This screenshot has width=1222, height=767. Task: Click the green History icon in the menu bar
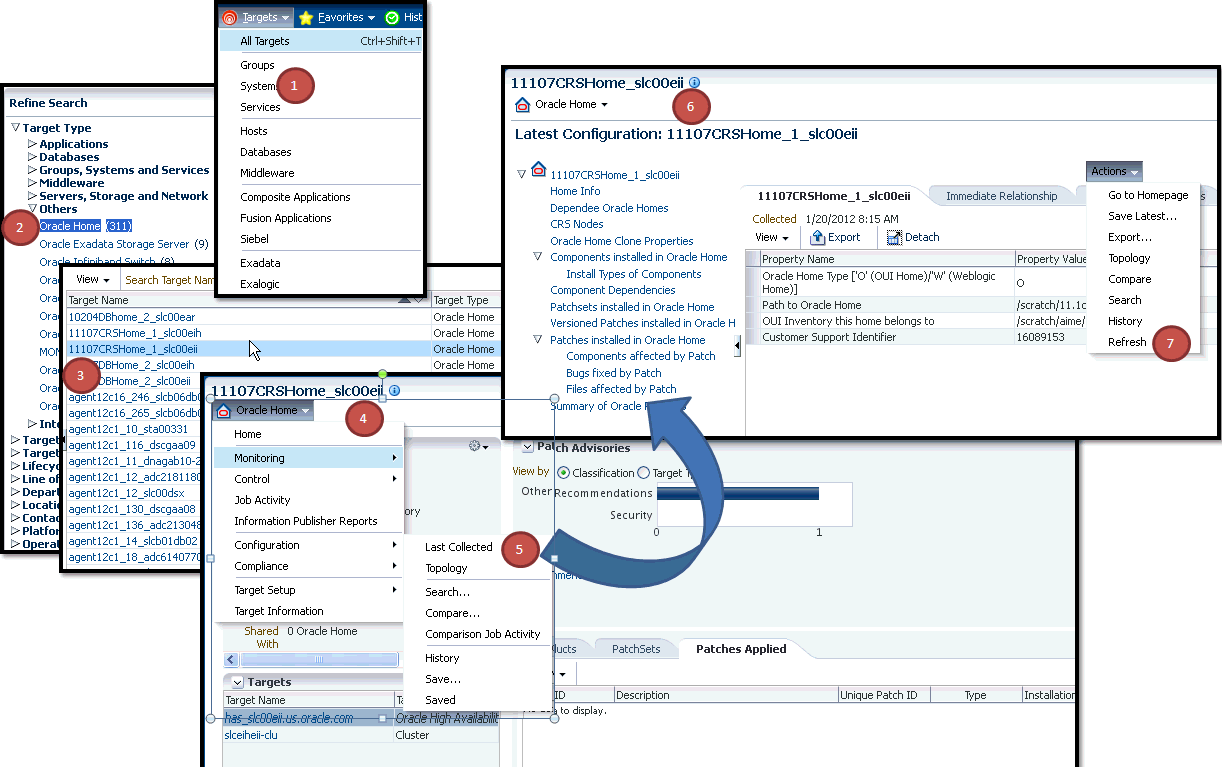[x=392, y=17]
